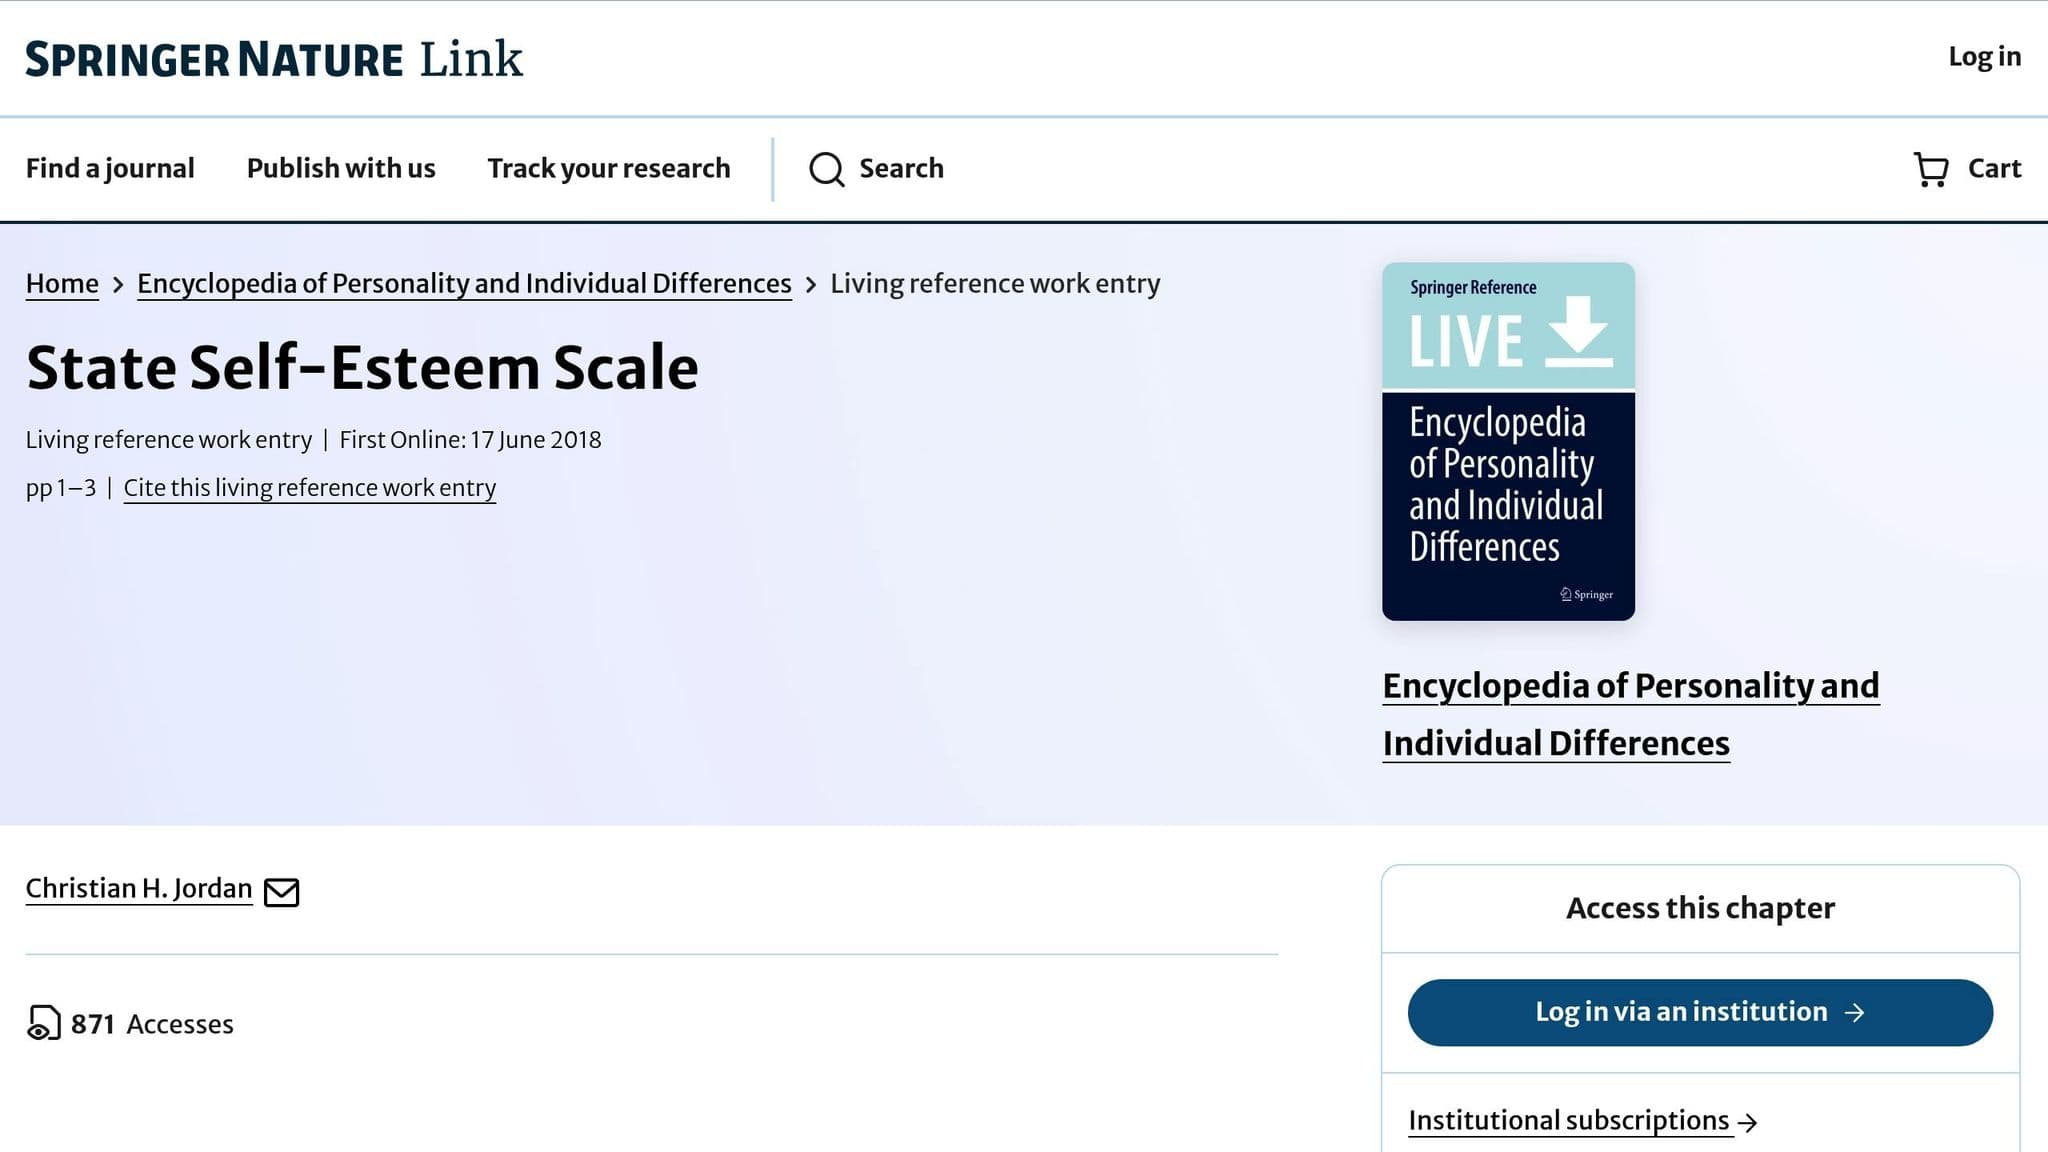Click the Log in link
This screenshot has height=1152, width=2048.
[x=1981, y=57]
